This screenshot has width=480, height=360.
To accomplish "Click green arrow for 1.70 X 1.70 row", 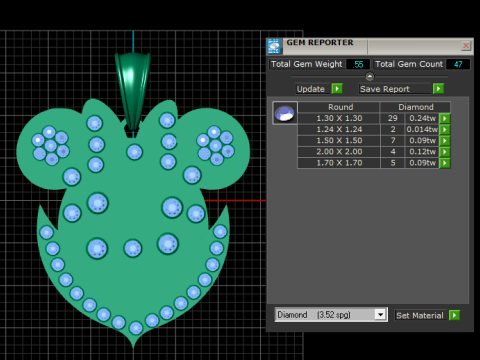I will [x=445, y=163].
